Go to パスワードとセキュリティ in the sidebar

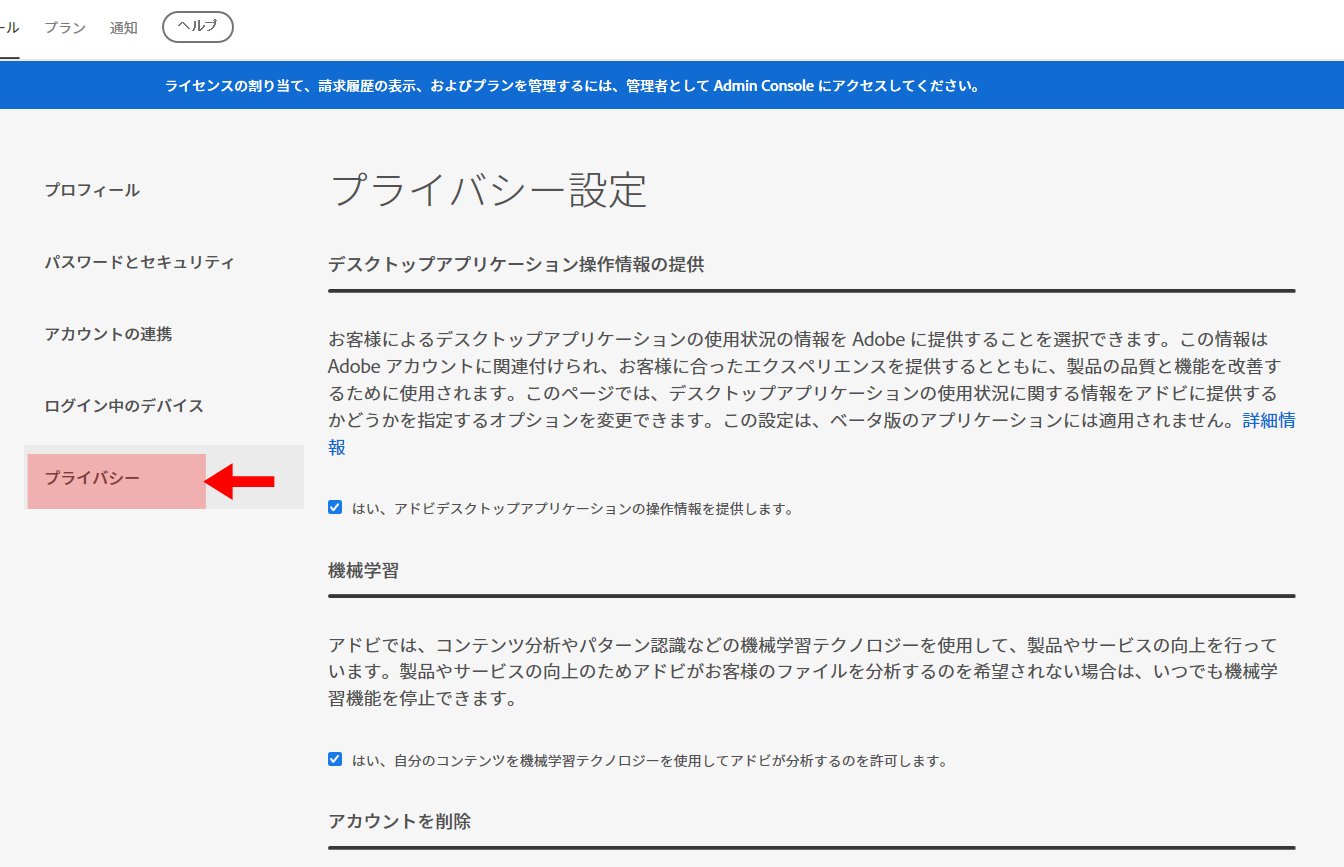tap(139, 262)
